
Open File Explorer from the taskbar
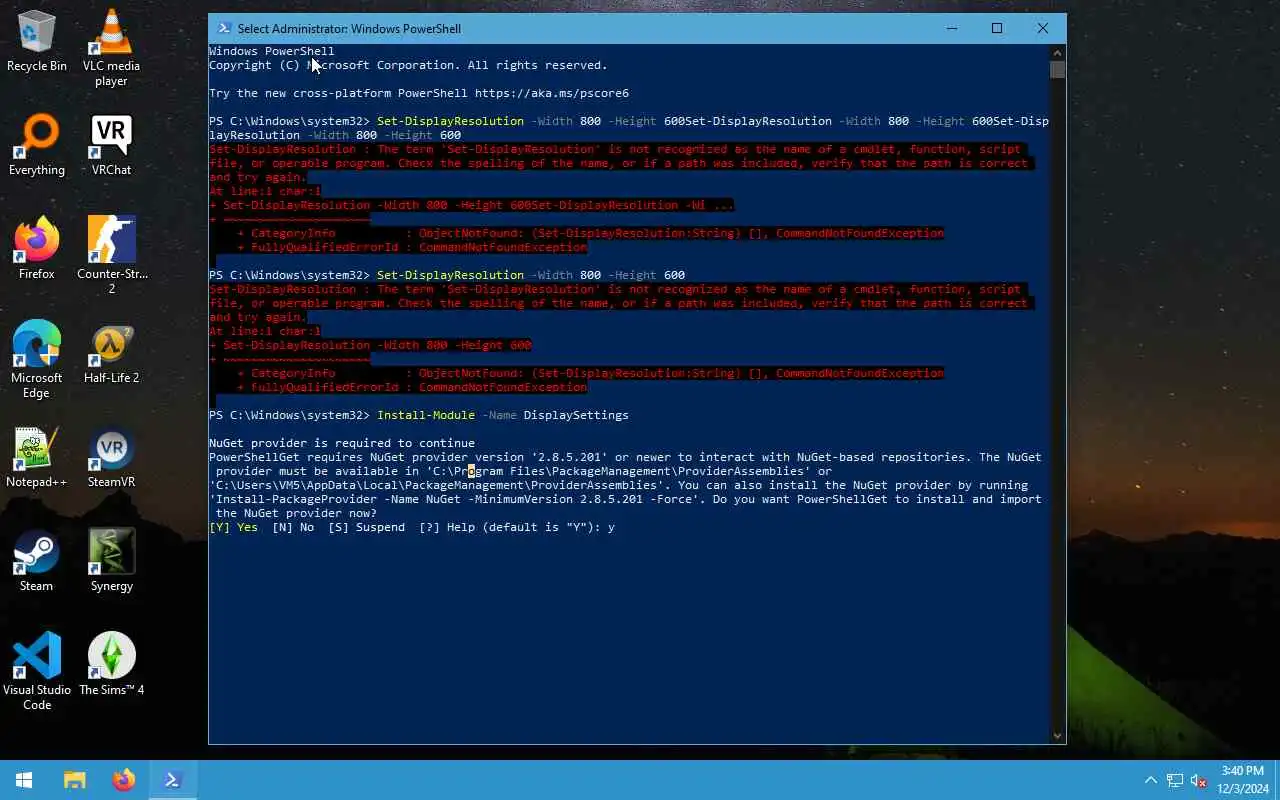click(x=75, y=780)
